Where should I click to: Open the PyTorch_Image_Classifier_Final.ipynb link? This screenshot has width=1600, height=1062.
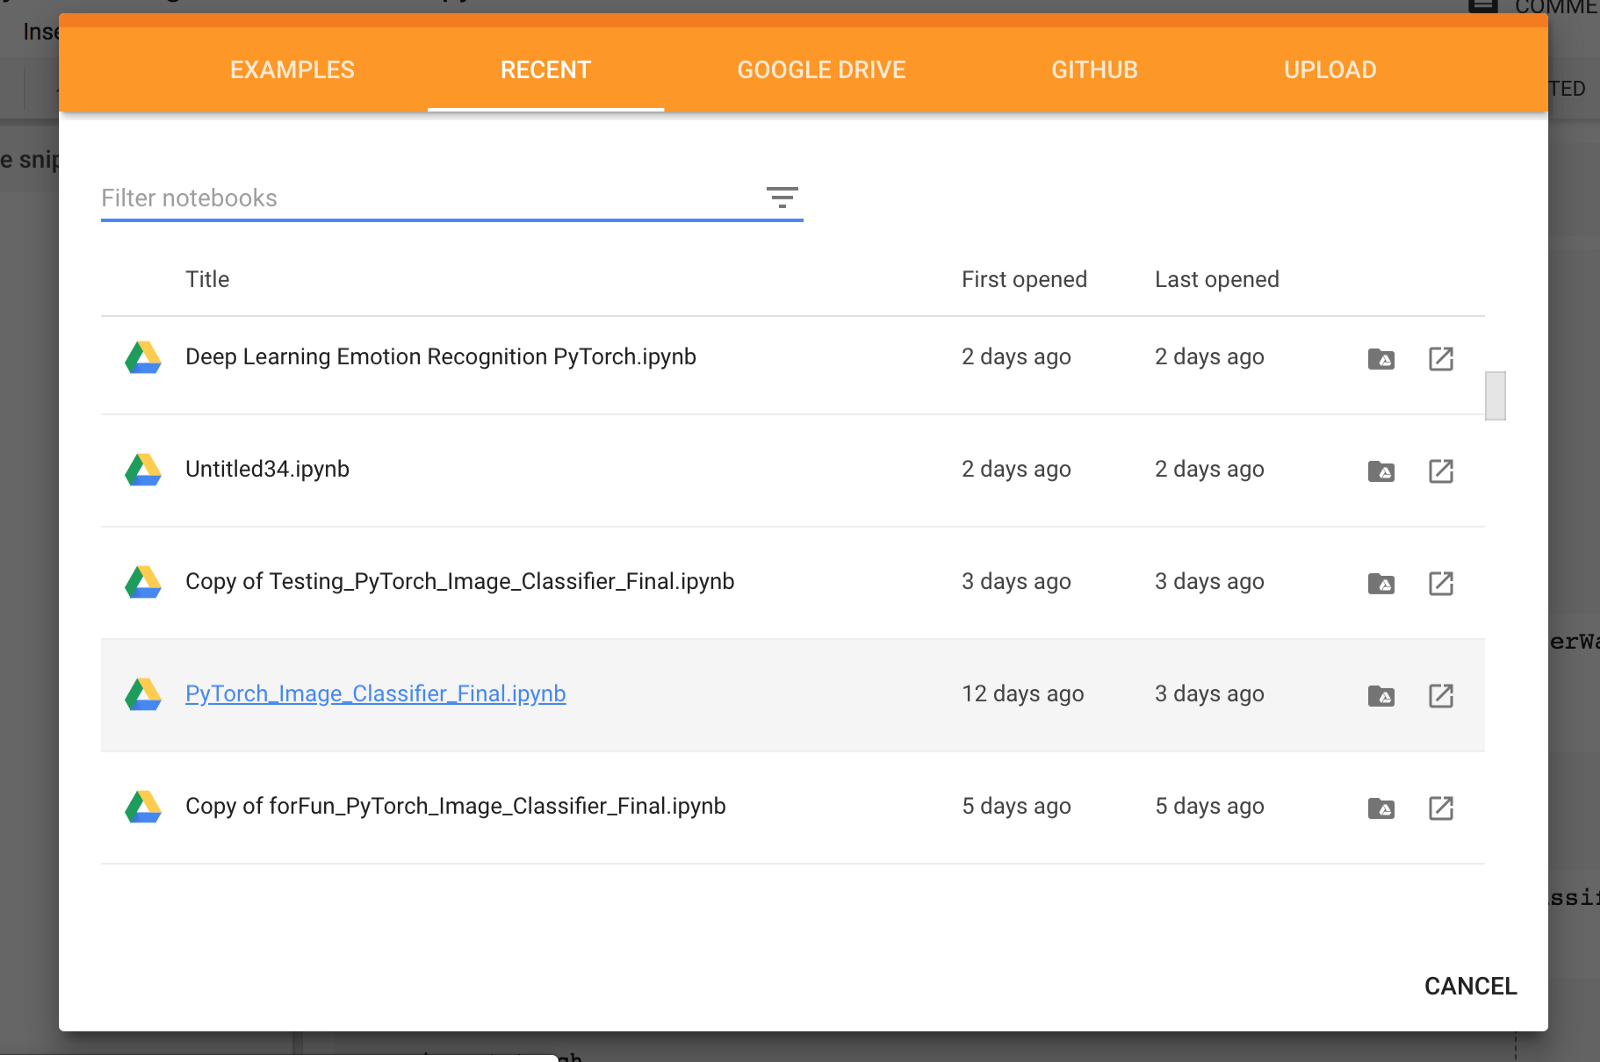click(375, 694)
